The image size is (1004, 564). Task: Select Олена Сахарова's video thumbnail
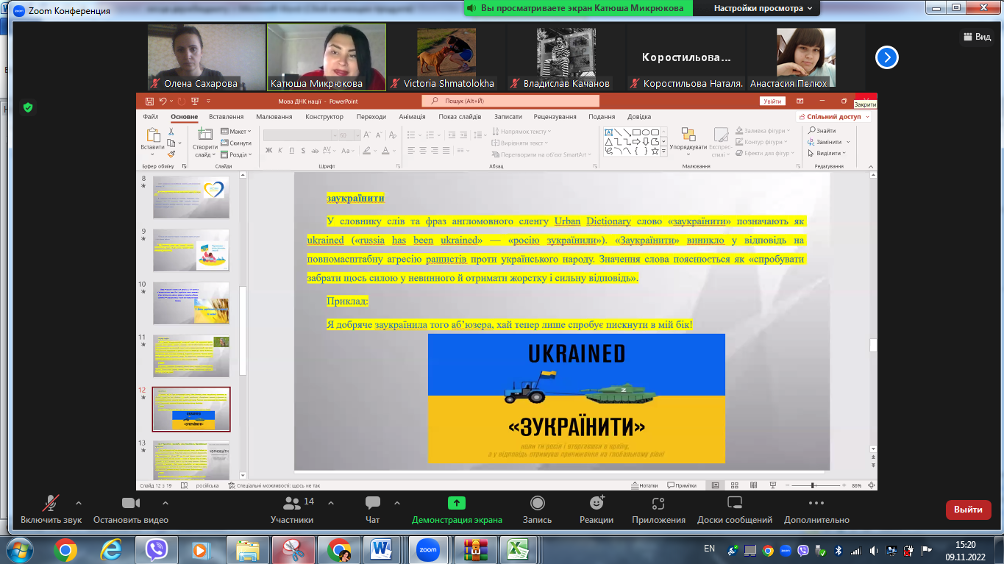pos(207,56)
